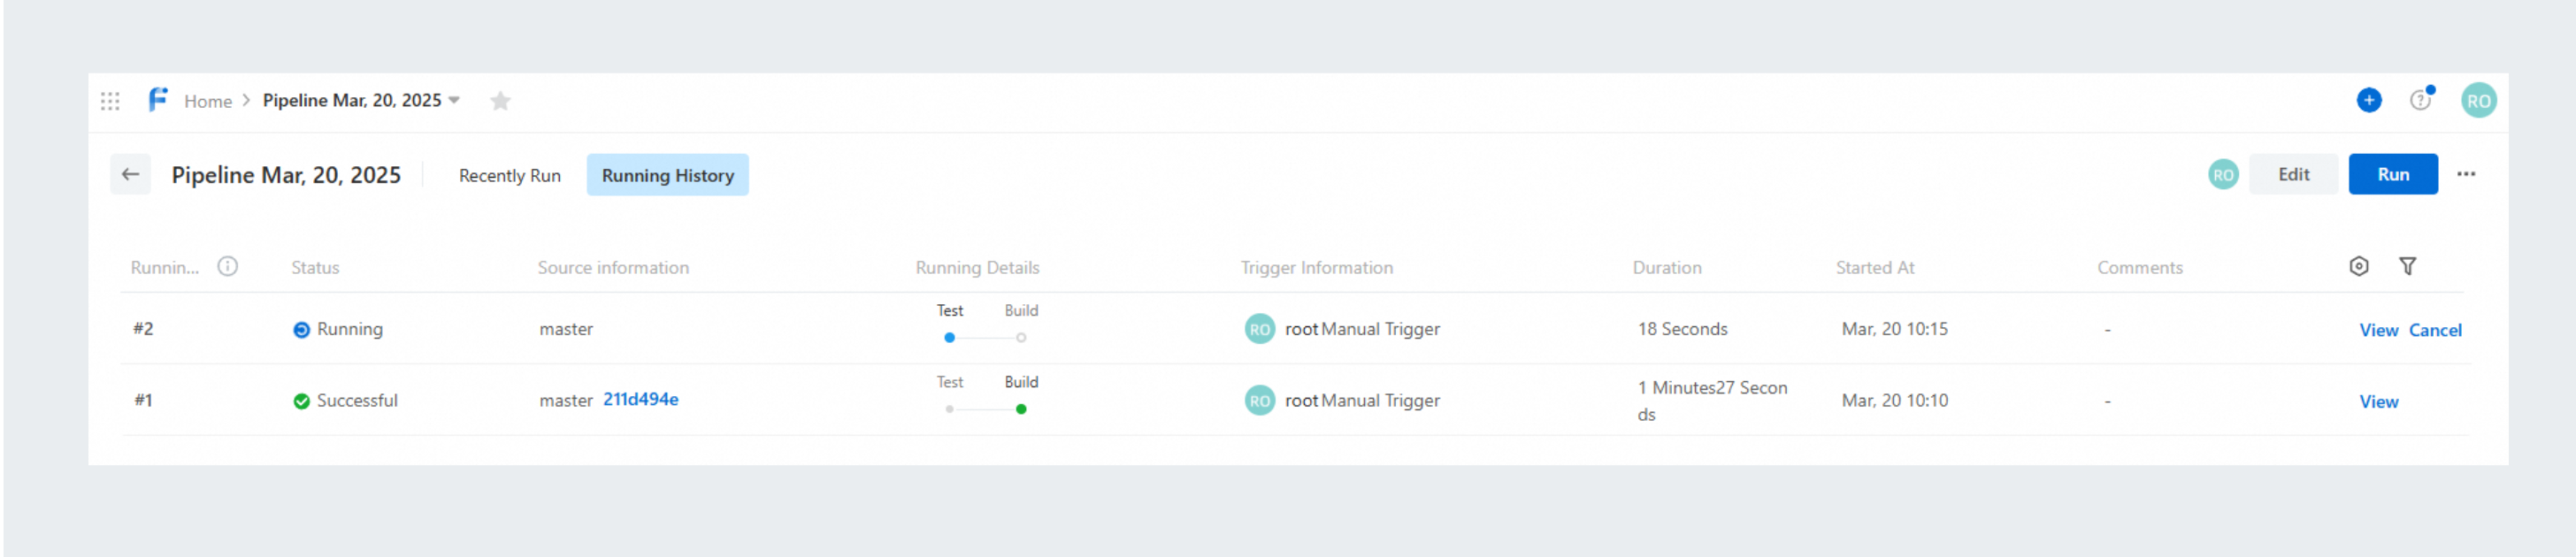Expand the Pipeline Mar, 20, 2025 breadcrumb dropdown
The image size is (2576, 557).
click(x=454, y=100)
